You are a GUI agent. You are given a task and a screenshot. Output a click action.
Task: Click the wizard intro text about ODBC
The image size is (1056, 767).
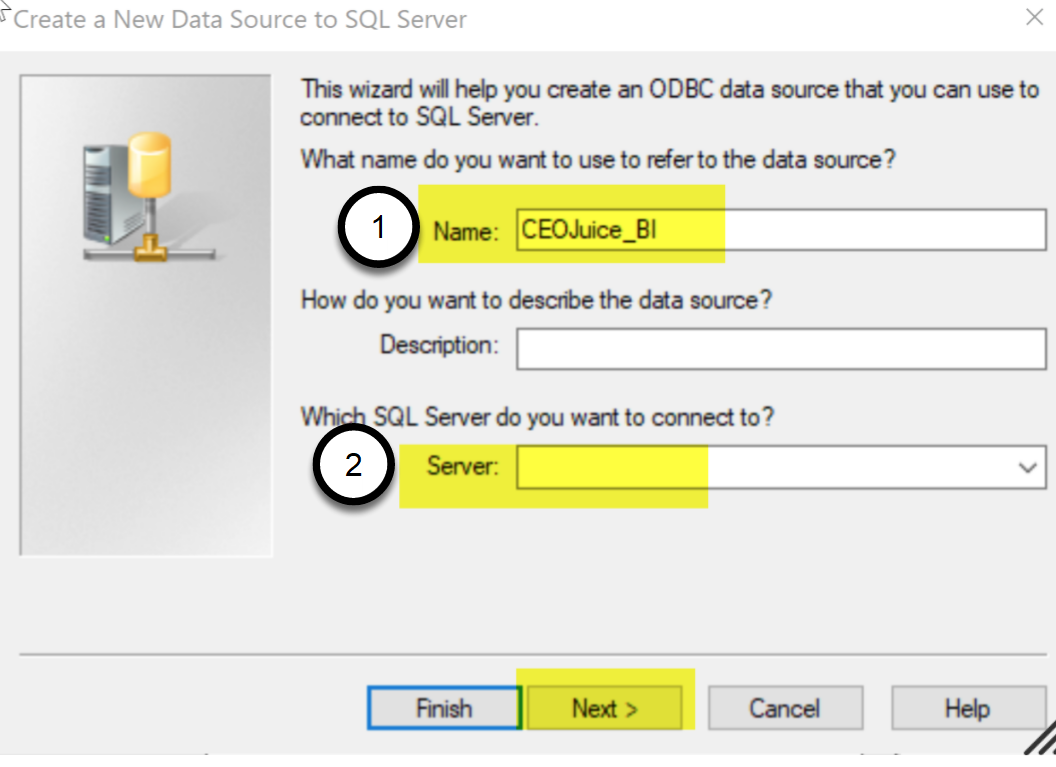coord(669,103)
